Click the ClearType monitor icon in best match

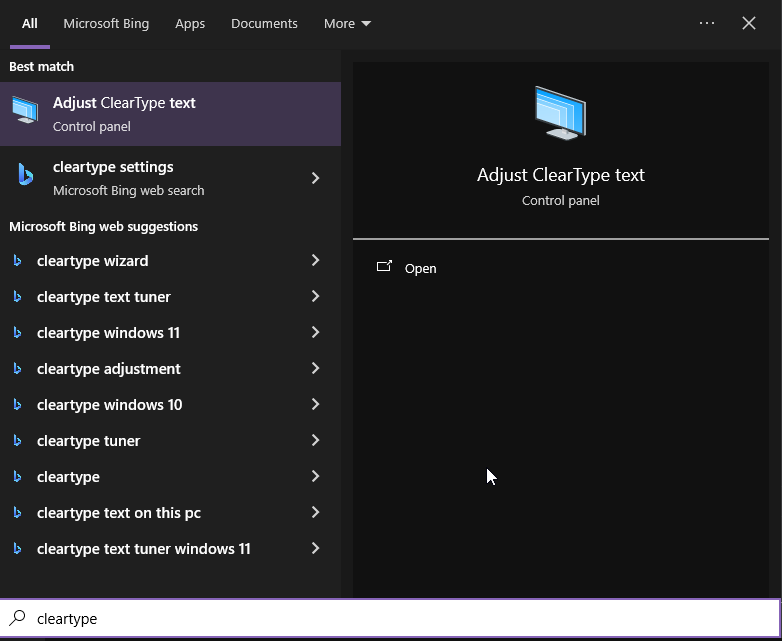coord(25,112)
